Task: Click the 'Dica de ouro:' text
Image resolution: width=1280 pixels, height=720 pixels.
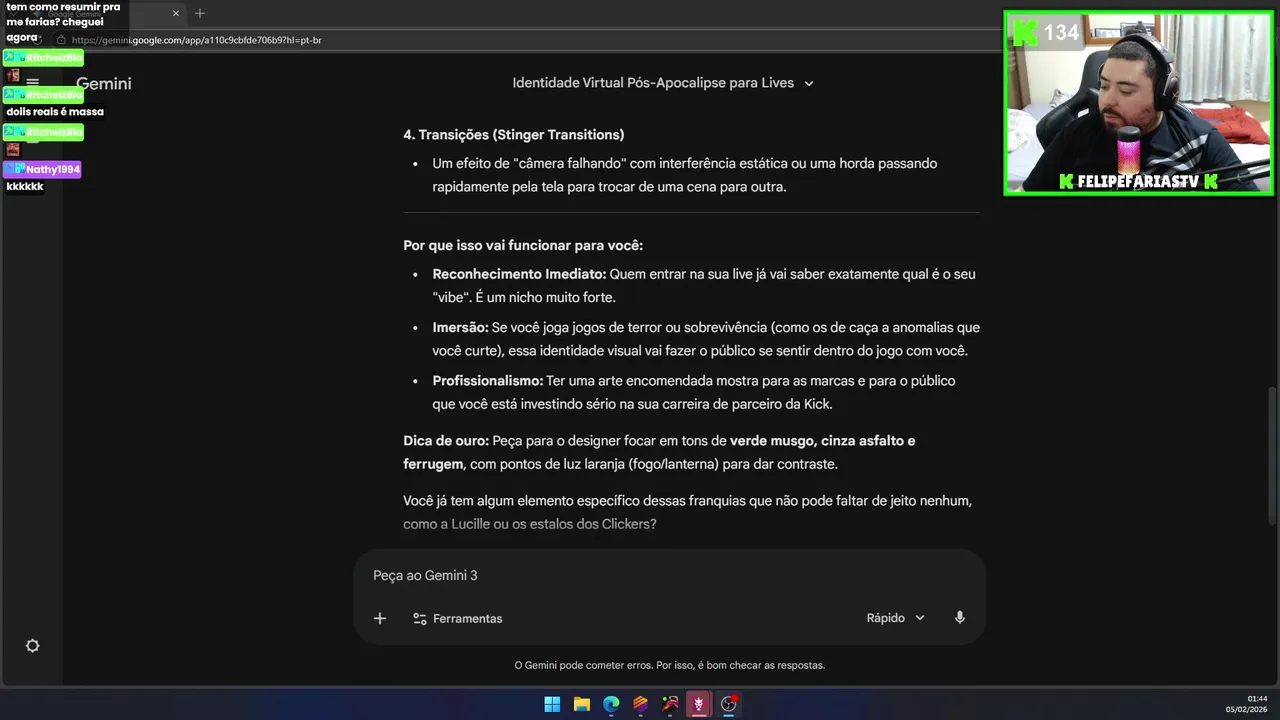Action: (446, 441)
